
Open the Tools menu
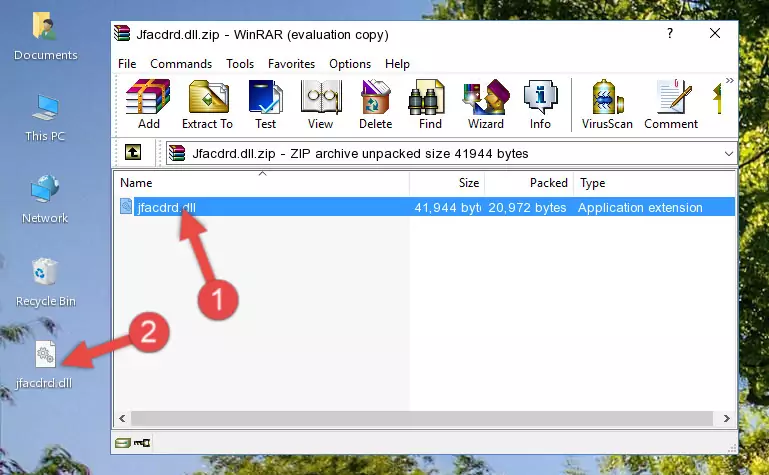(x=240, y=64)
